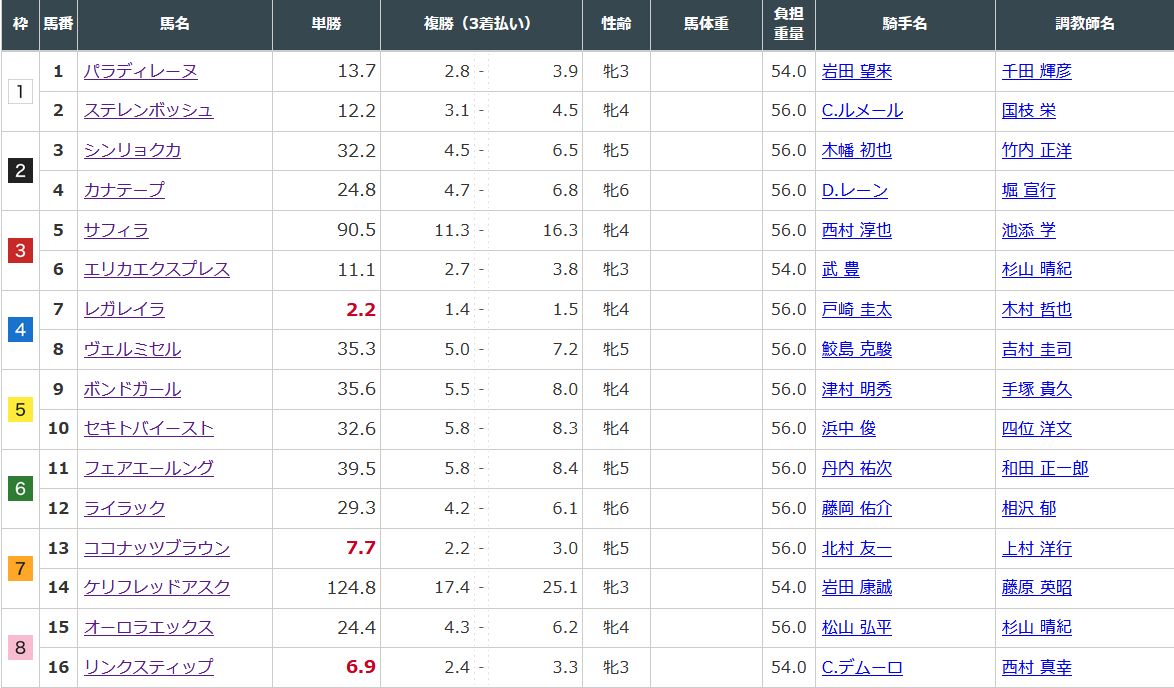Screen dimensions: 1174x688
Task: Click the yellow frame 5 badge
Action: pos(20,409)
